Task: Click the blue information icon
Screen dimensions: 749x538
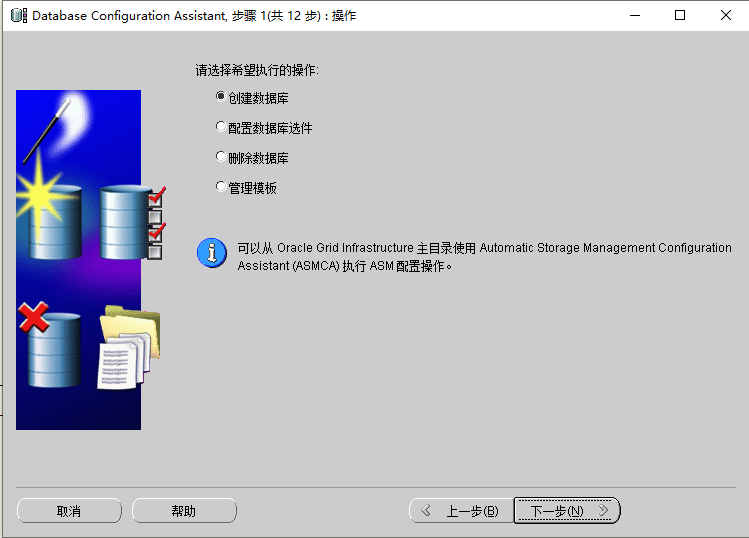Action: tap(212, 253)
